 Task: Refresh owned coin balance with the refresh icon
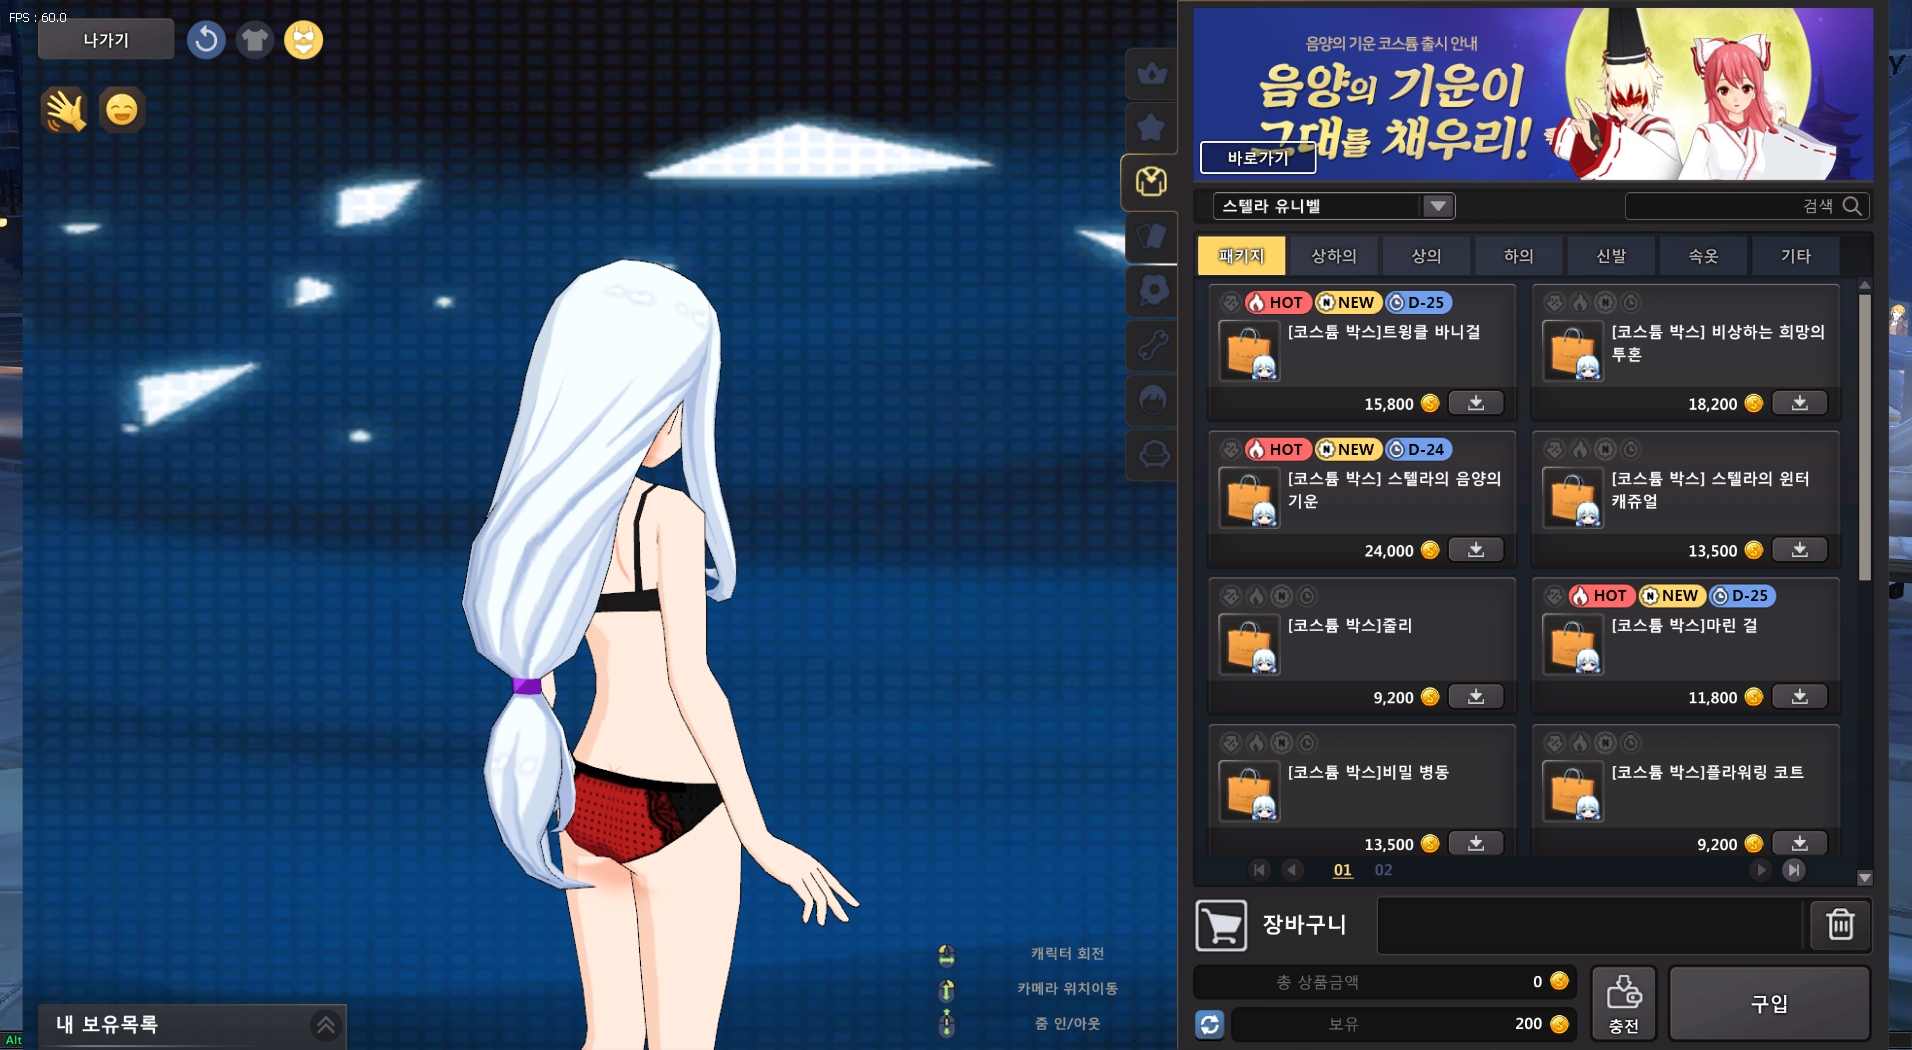1209,1024
